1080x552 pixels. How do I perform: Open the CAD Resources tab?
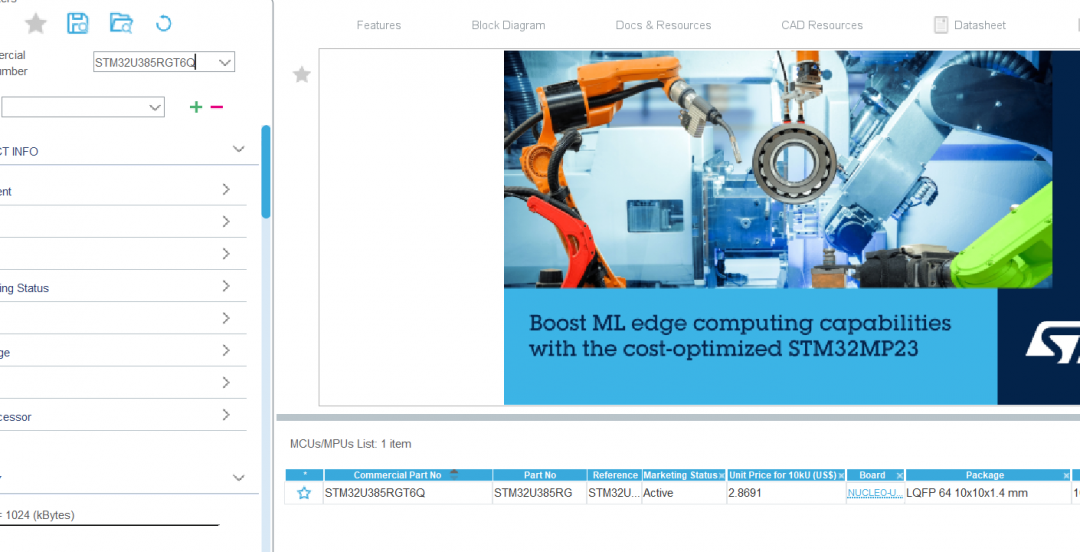tap(822, 25)
